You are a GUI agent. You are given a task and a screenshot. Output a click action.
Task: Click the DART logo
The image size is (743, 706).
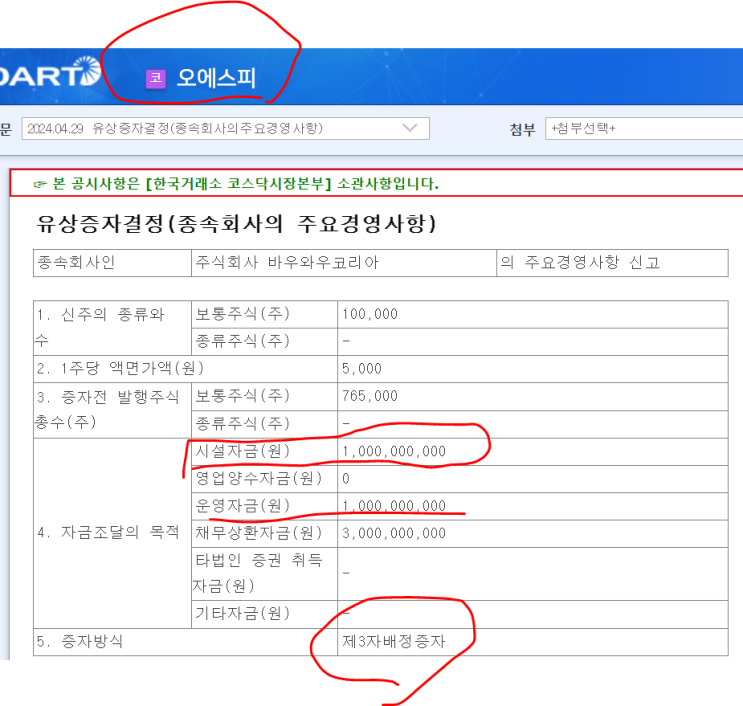point(50,72)
